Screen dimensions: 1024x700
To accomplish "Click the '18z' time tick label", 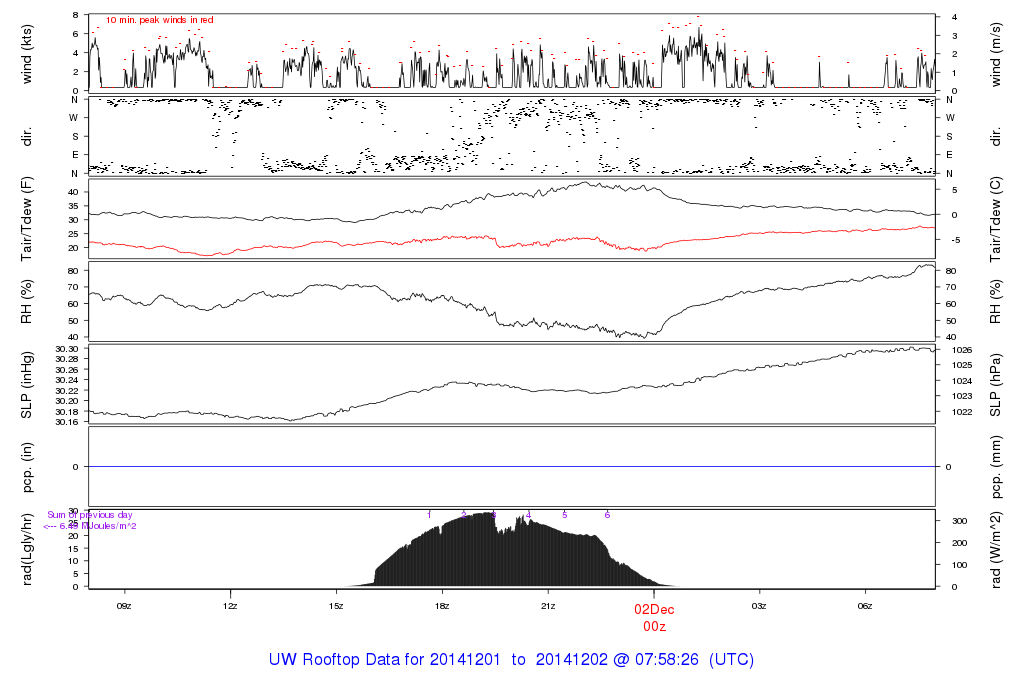I will tap(442, 606).
